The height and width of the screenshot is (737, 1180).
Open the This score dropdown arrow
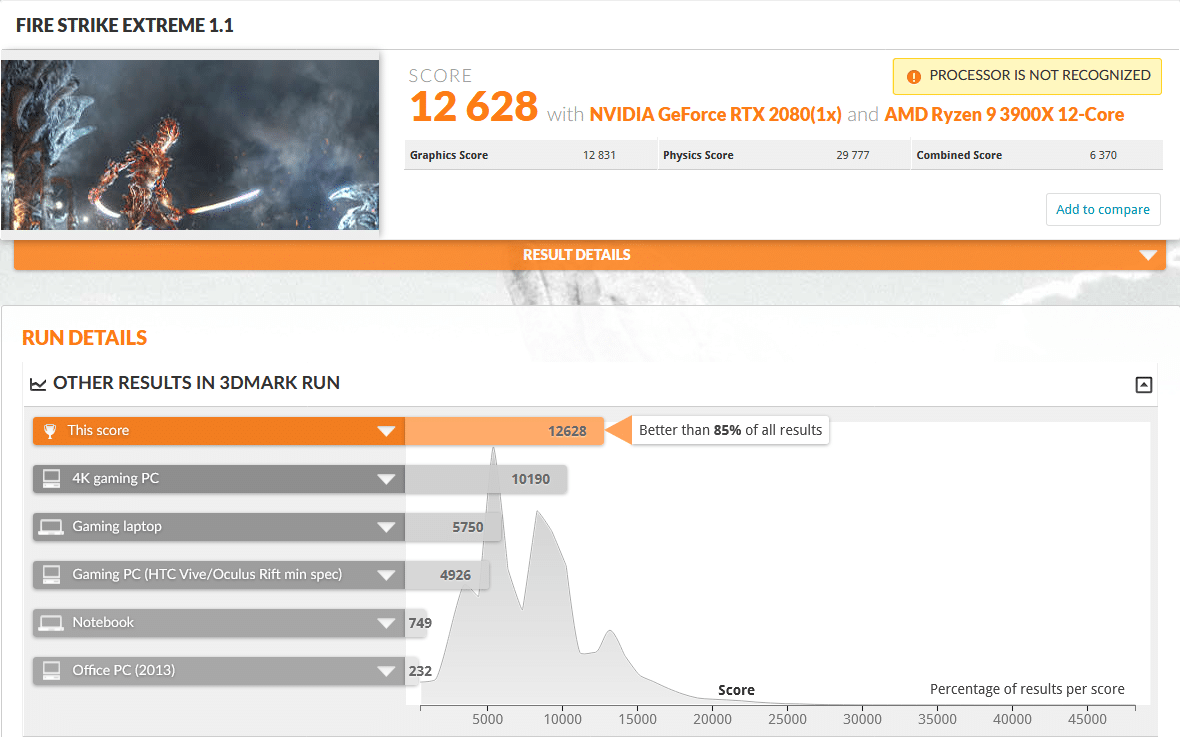(x=386, y=431)
